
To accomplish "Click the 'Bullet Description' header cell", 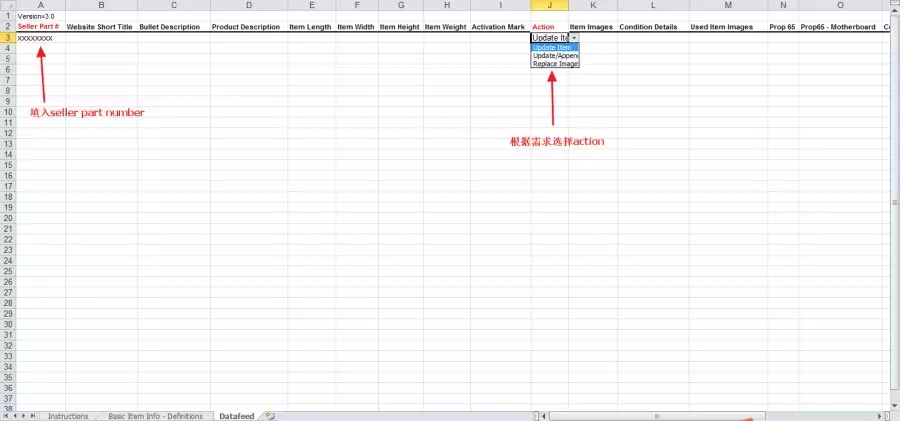I will point(174,27).
